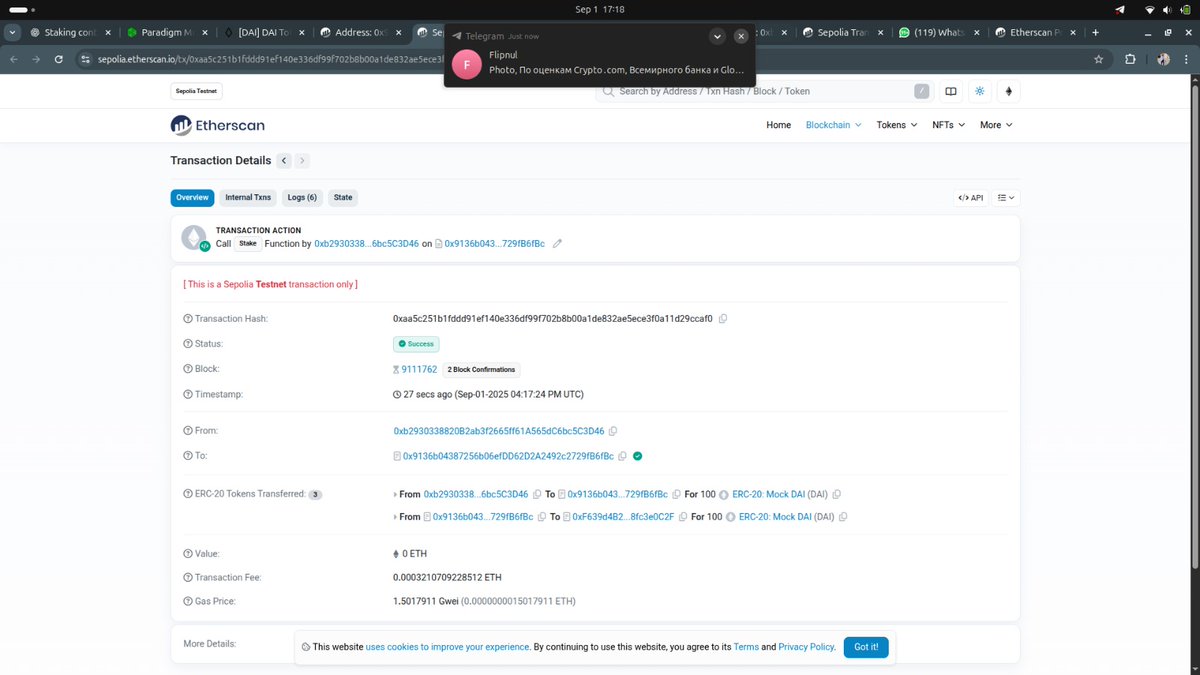Image resolution: width=1200 pixels, height=675 pixels.
Task: Switch to the Logs (6) tab
Action: tap(302, 198)
